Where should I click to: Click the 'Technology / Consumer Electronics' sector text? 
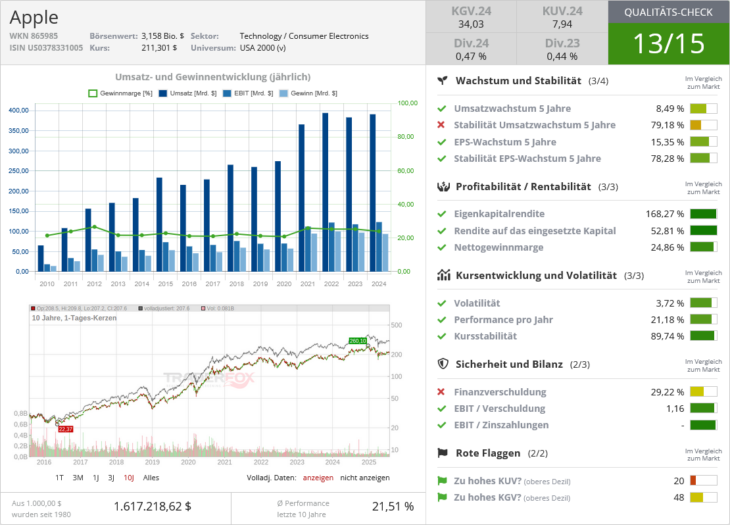click(304, 36)
